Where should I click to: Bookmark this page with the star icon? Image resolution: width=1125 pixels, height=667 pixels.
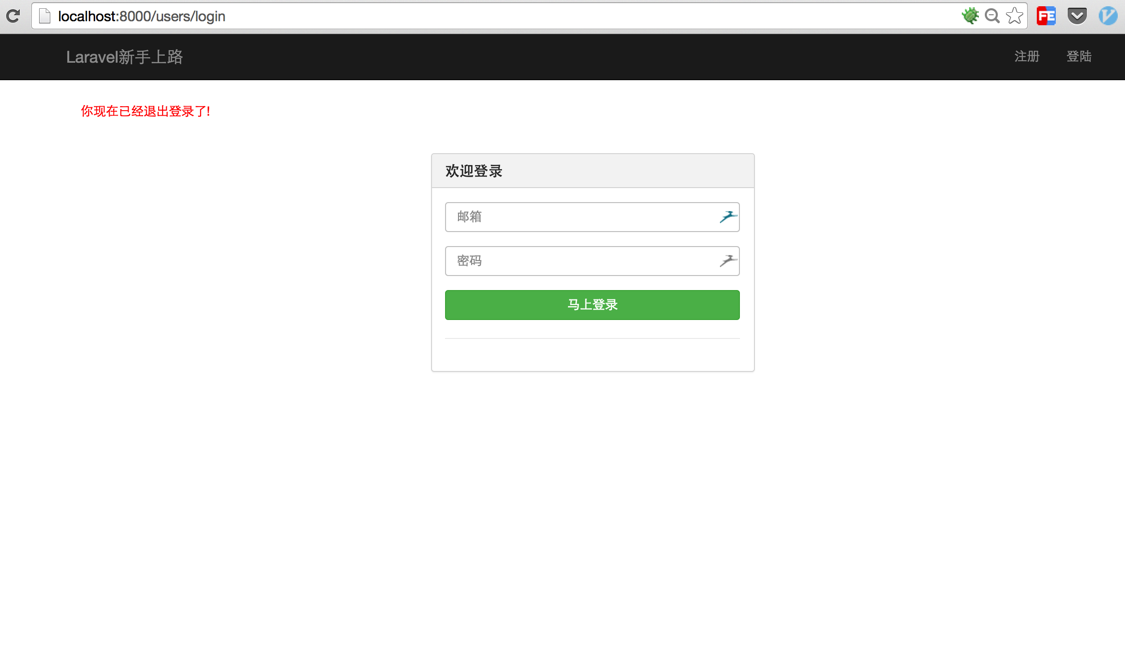[1015, 16]
